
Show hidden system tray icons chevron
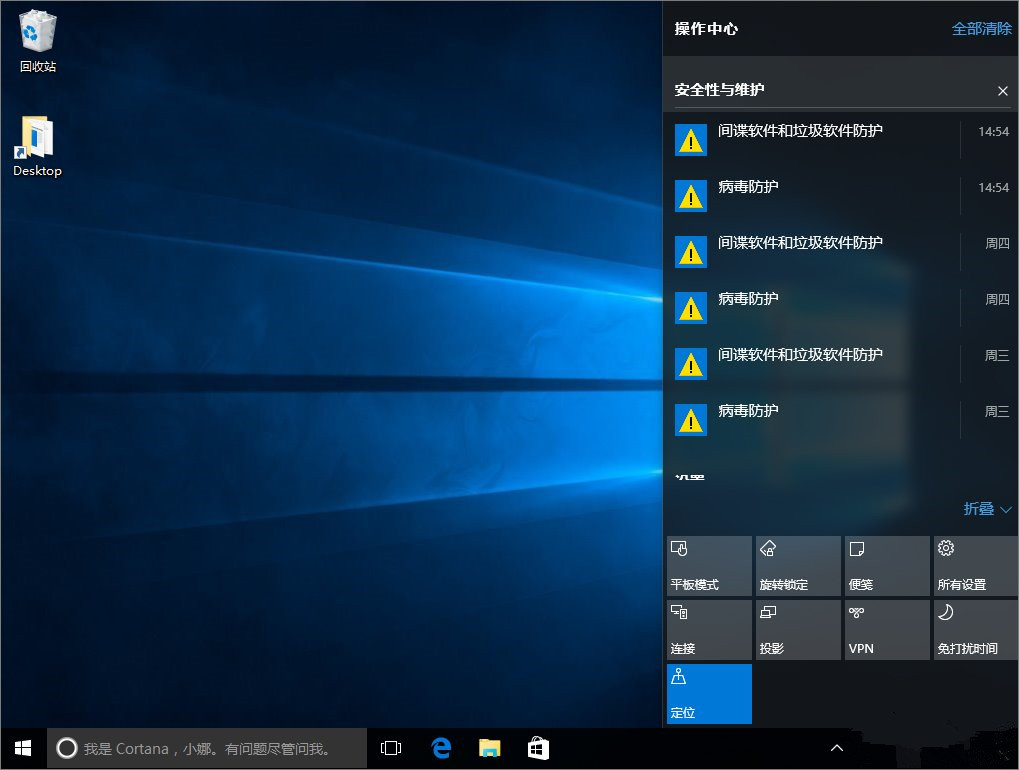pyautogui.click(x=837, y=748)
